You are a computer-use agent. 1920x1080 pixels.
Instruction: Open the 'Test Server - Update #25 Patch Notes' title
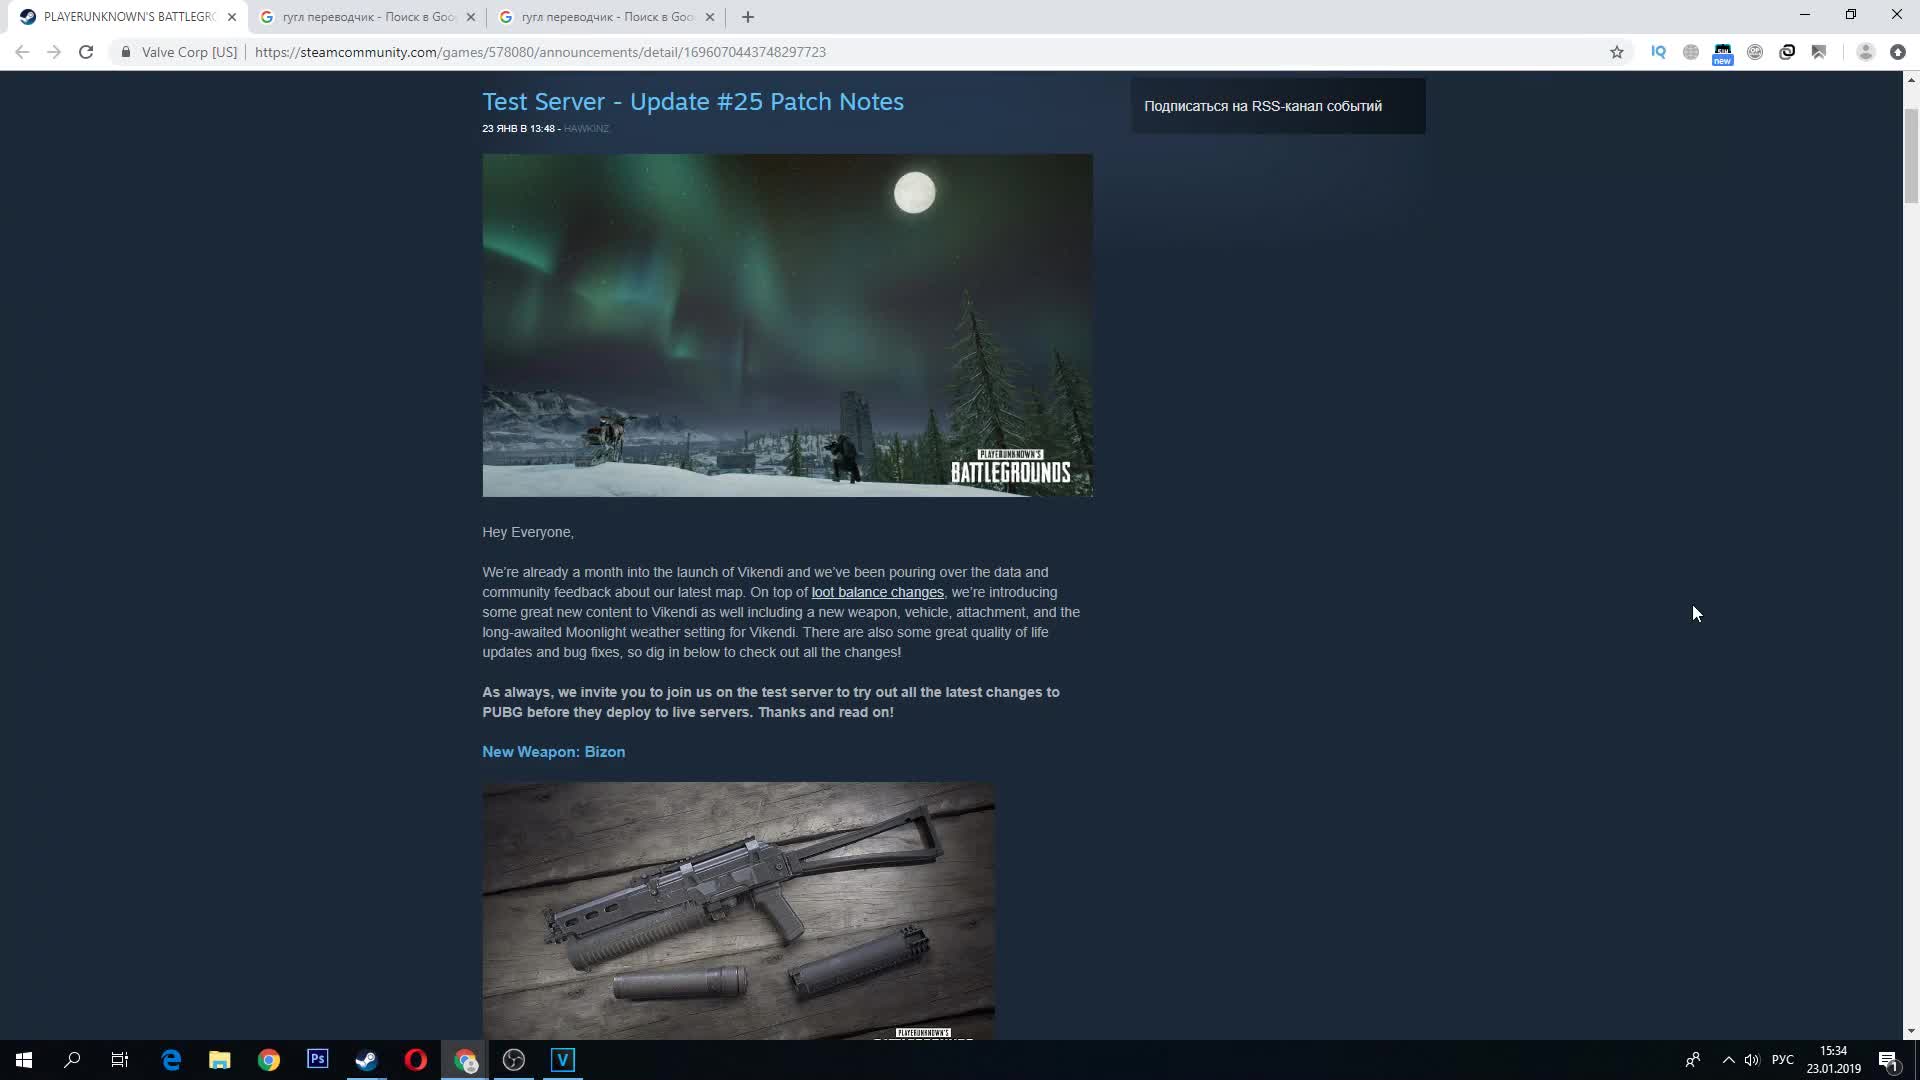coord(693,102)
